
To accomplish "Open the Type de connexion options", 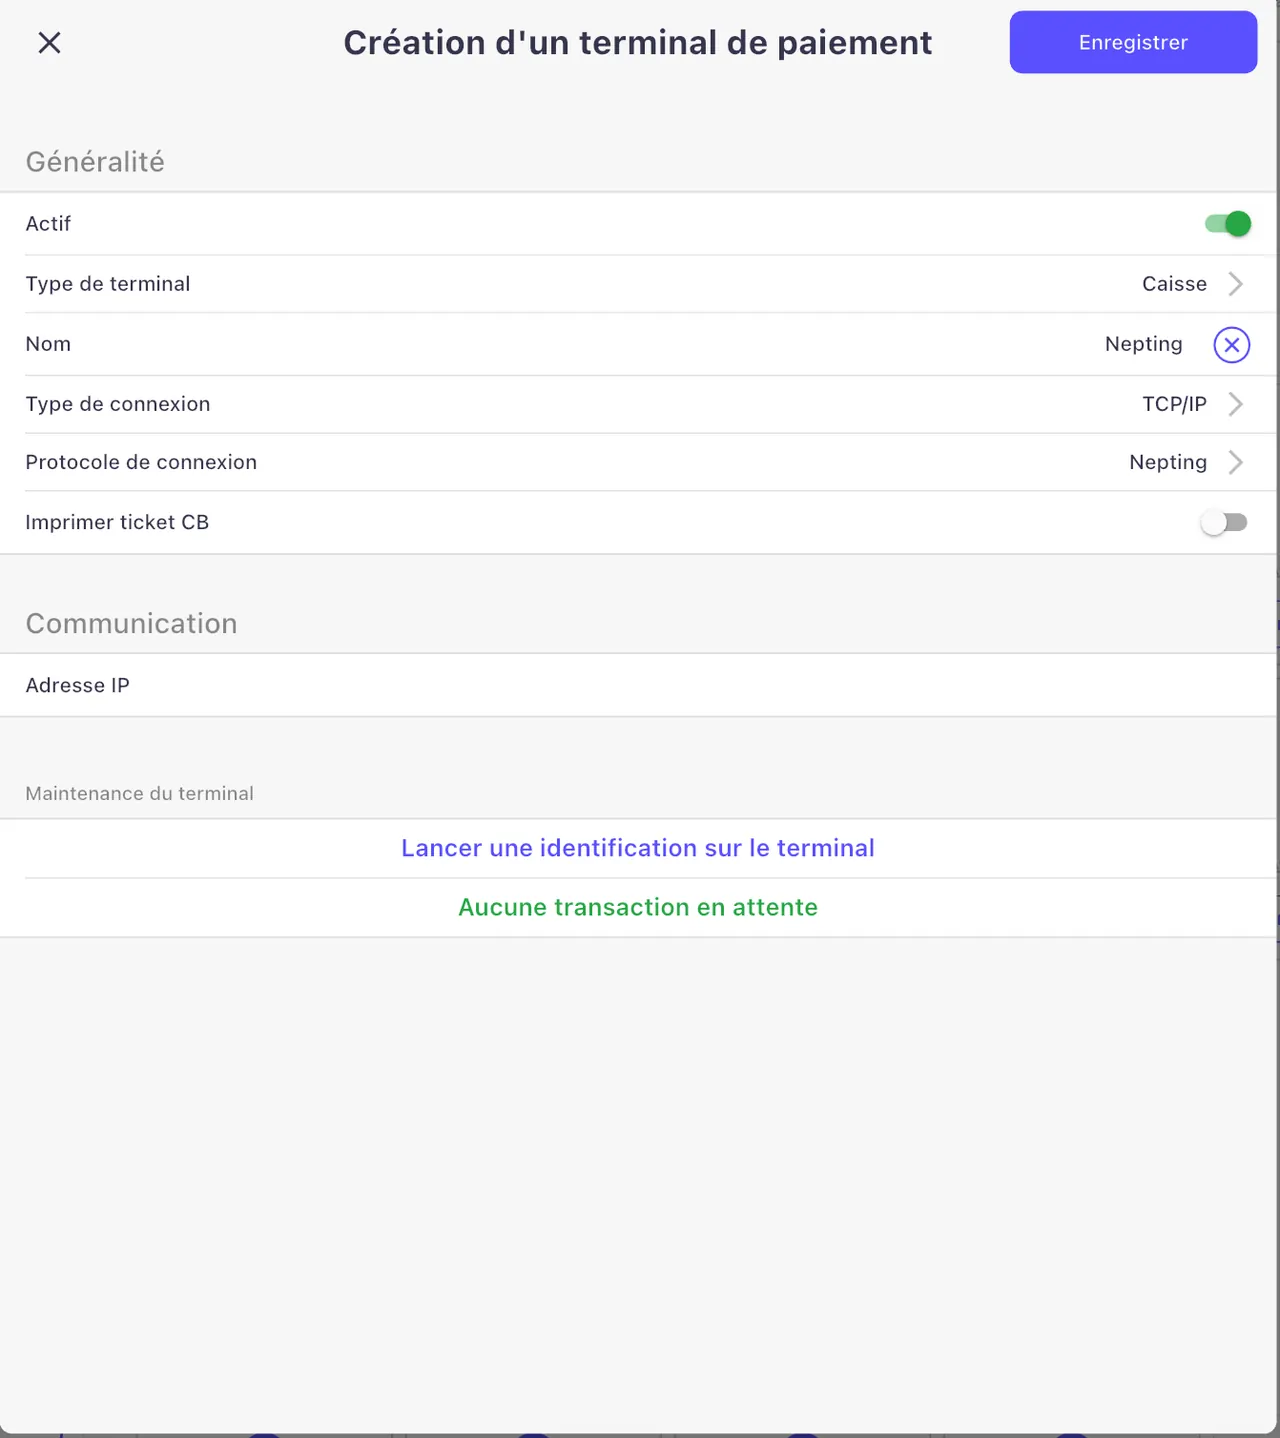I will click(x=638, y=404).
